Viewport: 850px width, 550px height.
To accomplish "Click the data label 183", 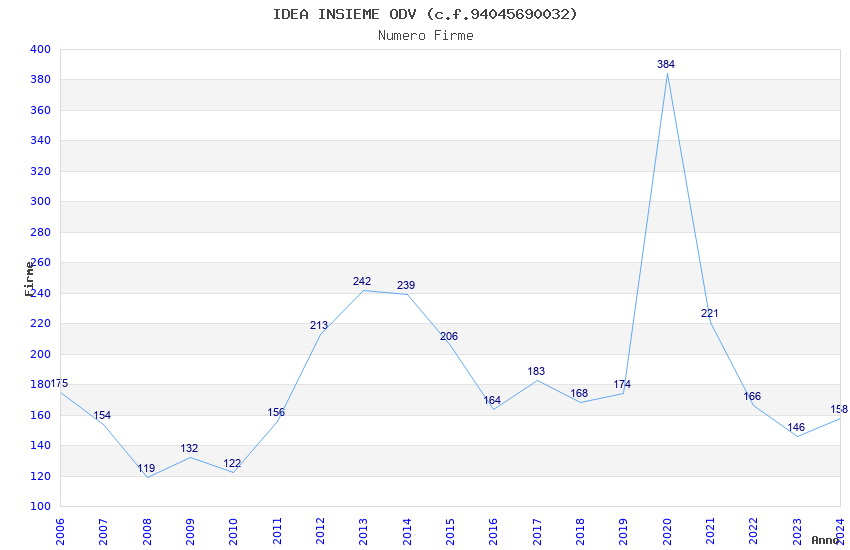I will click(x=536, y=371).
